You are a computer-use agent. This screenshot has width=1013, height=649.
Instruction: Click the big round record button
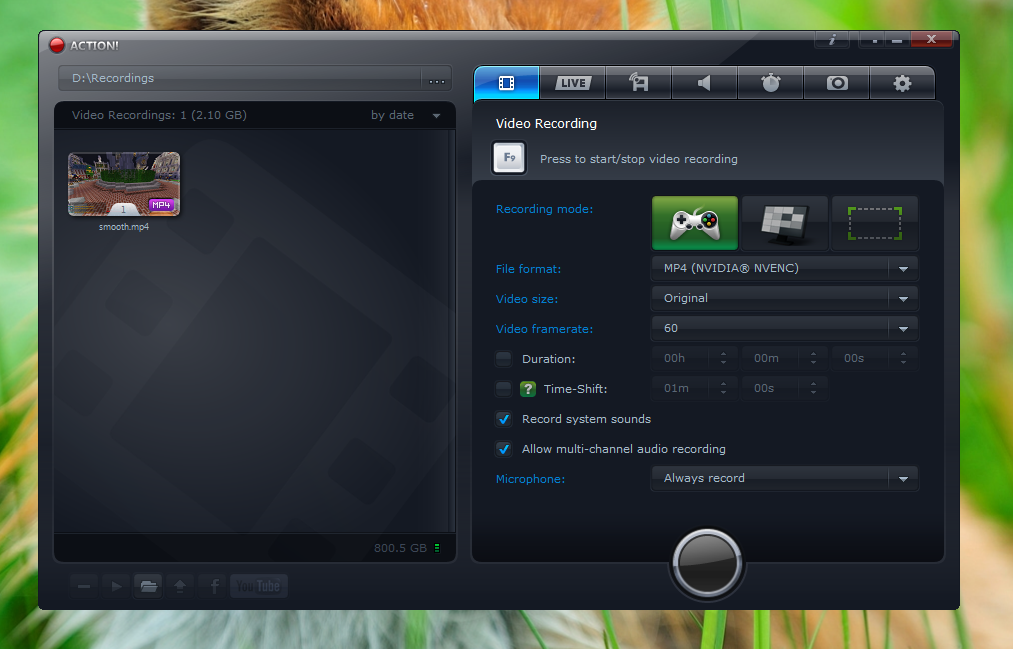tap(707, 563)
